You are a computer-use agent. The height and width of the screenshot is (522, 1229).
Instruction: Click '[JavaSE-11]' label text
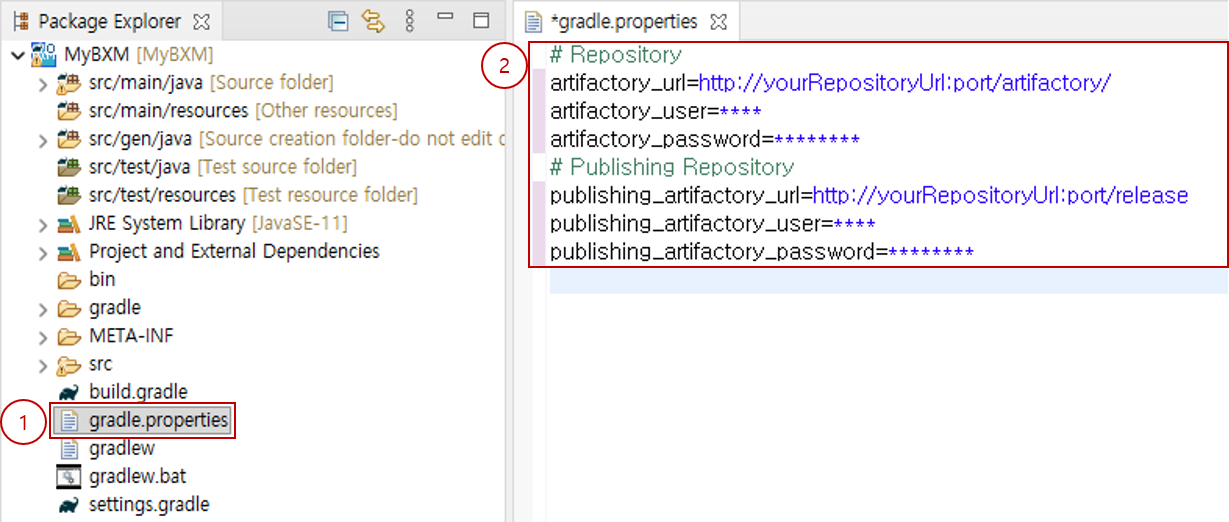click(299, 223)
